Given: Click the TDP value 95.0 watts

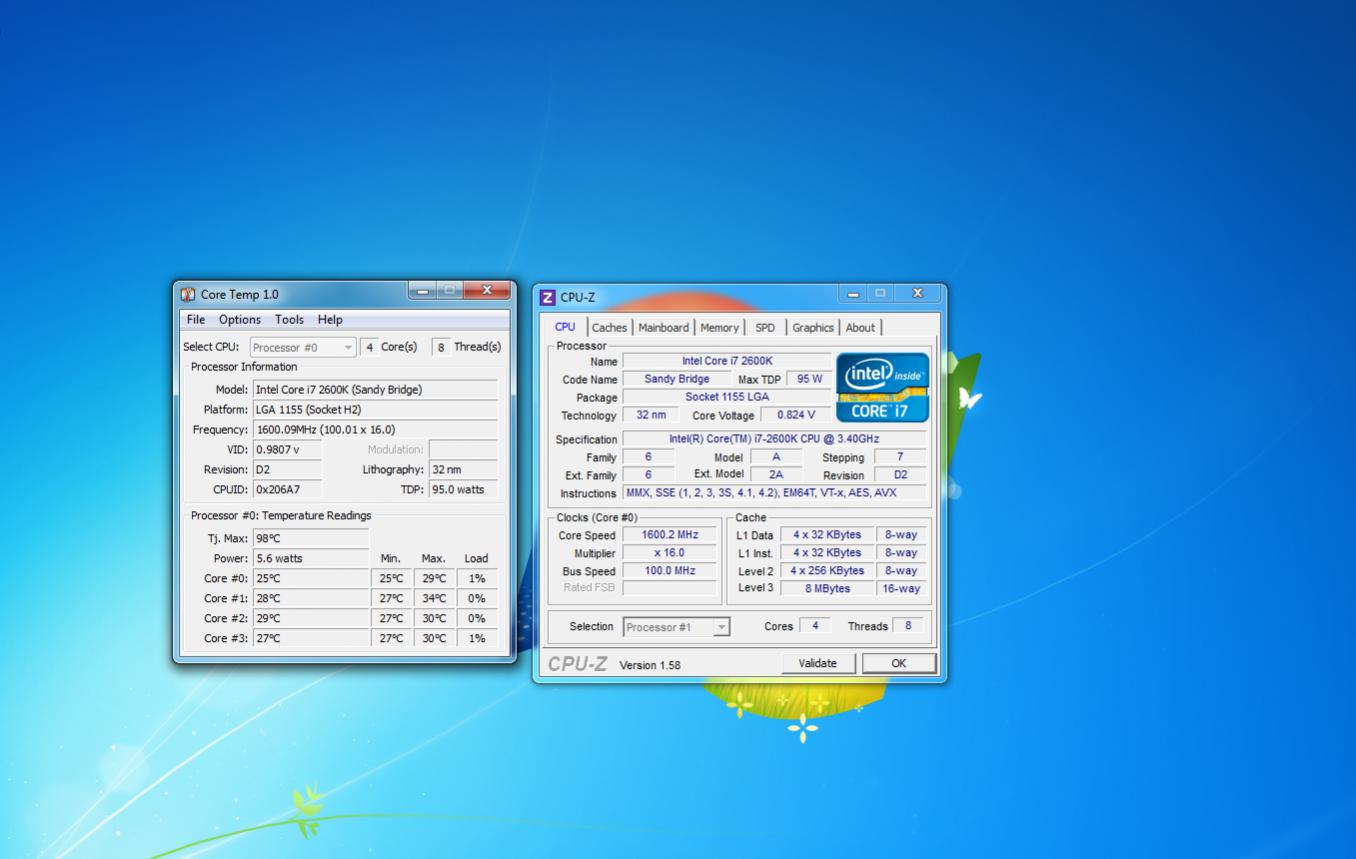Looking at the screenshot, I should tap(463, 490).
